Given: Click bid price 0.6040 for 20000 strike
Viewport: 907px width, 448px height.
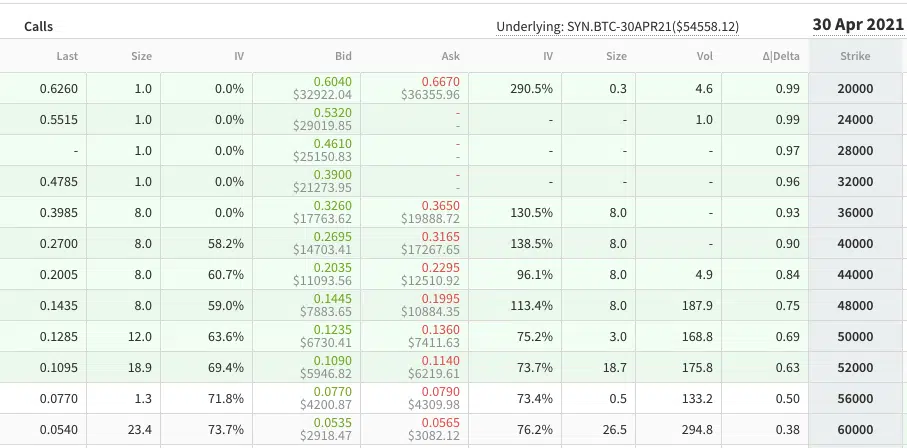Looking at the screenshot, I should 333,82.
